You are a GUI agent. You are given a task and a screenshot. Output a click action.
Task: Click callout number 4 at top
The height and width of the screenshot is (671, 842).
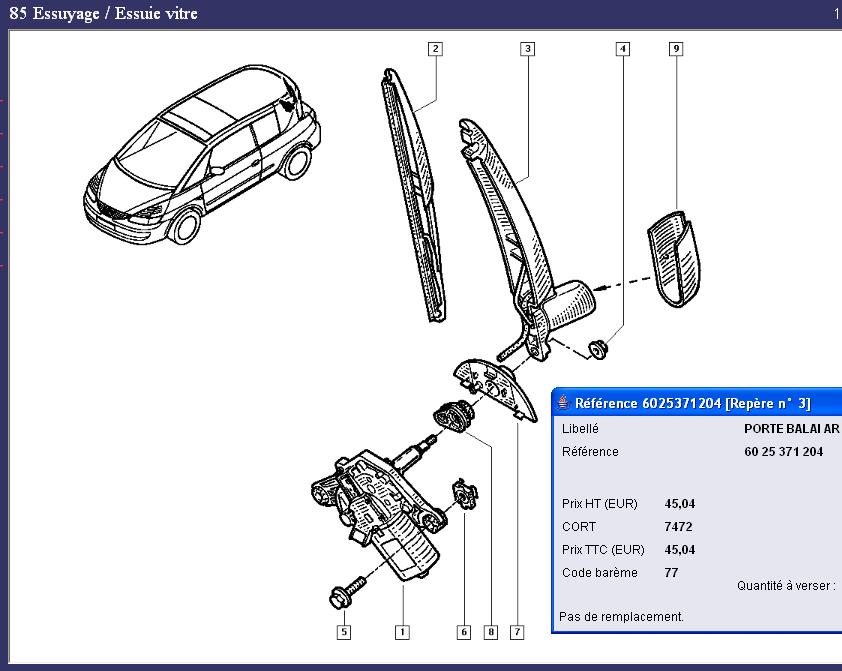pos(623,48)
